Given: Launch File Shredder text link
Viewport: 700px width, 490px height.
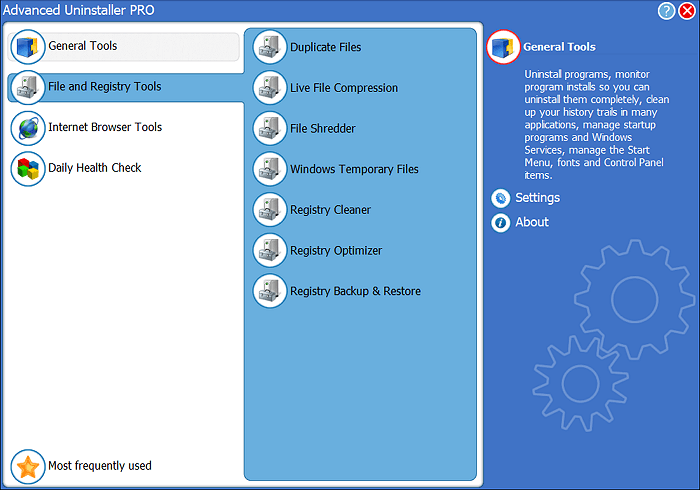Looking at the screenshot, I should 323,129.
